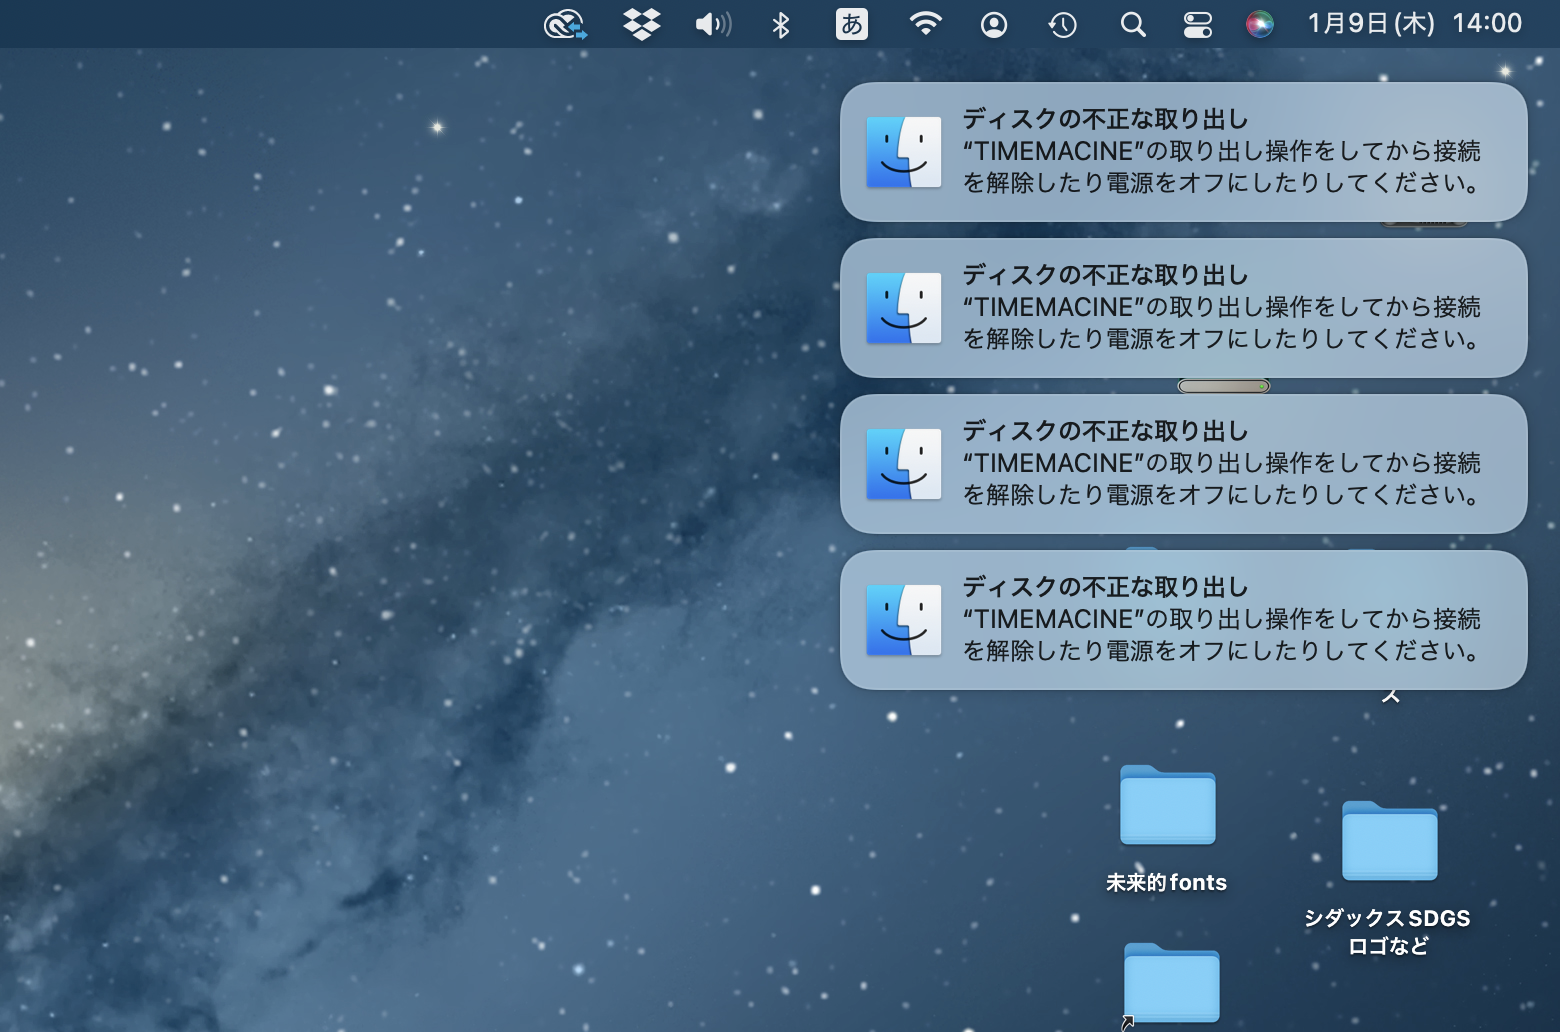Click the date and time 1月9日(木) 14:00
Viewport: 1560px width, 1032px height.
point(1414,24)
